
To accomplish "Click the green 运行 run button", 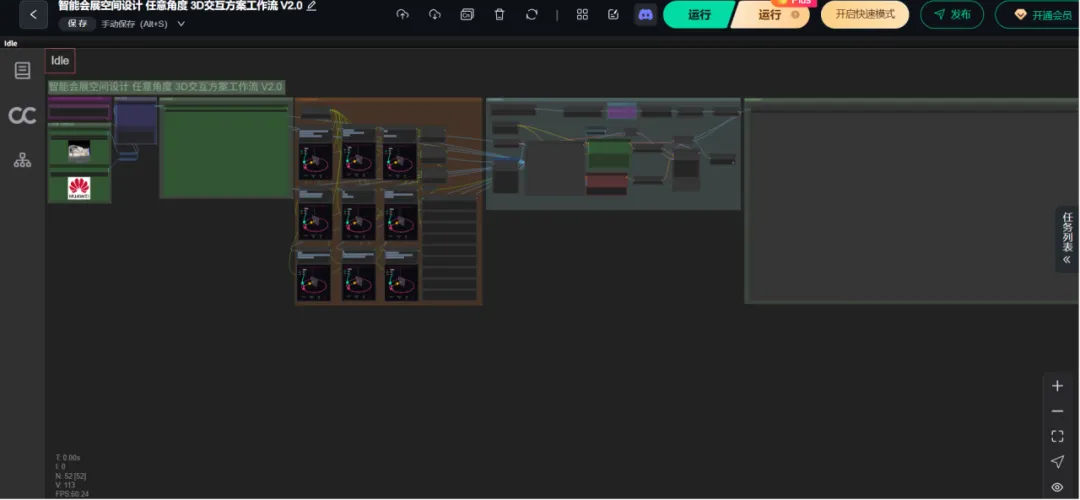I will click(698, 14).
